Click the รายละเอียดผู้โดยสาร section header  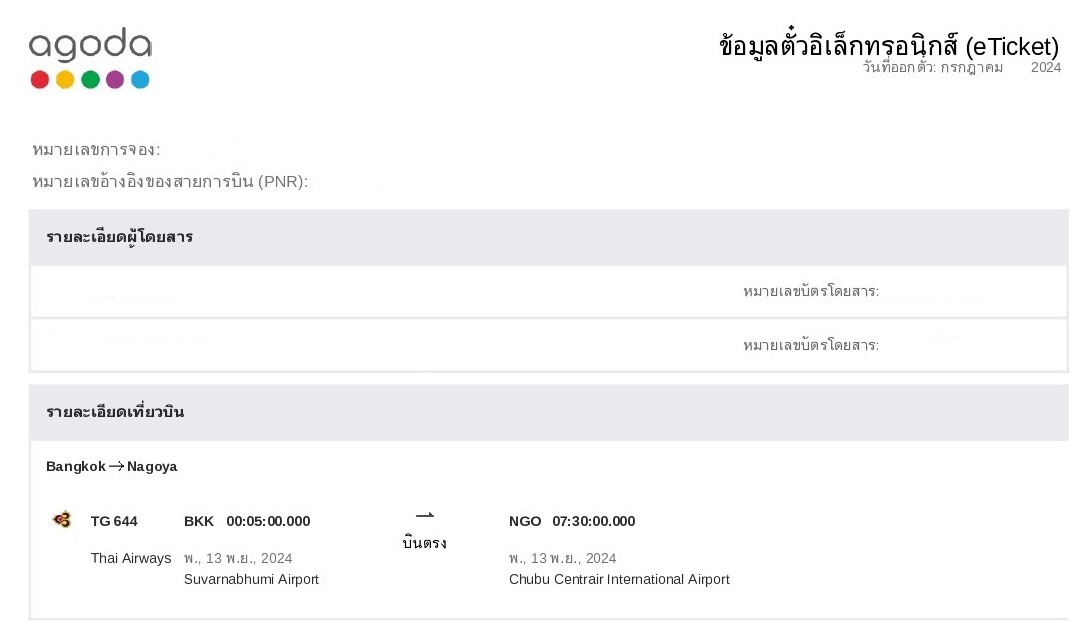click(120, 238)
